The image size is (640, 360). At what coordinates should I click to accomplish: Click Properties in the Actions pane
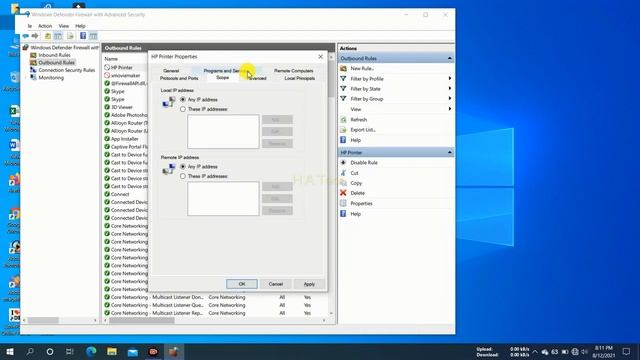point(361,203)
